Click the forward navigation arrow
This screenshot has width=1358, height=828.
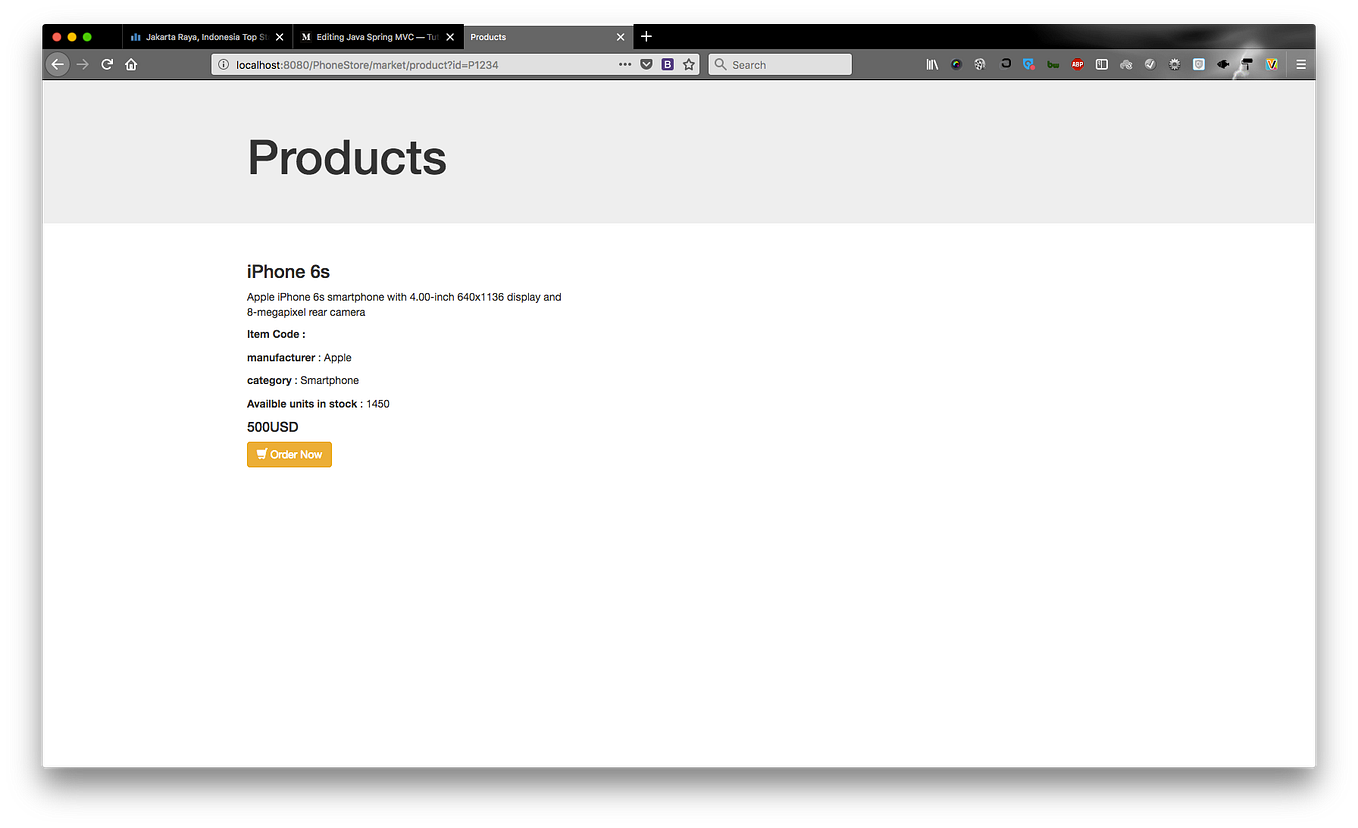(x=83, y=64)
